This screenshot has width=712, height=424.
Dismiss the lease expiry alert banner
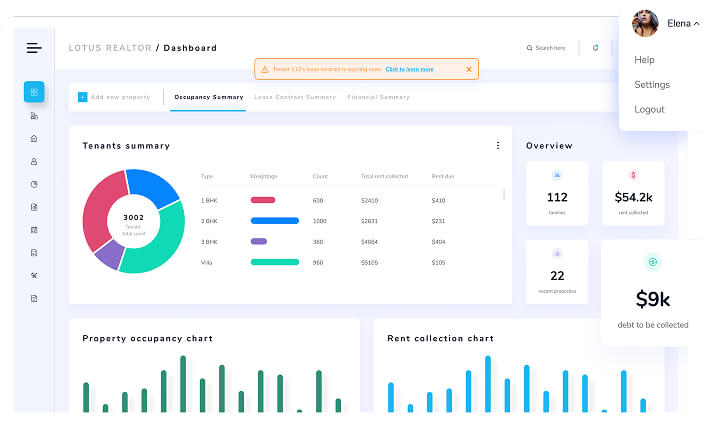(x=469, y=69)
